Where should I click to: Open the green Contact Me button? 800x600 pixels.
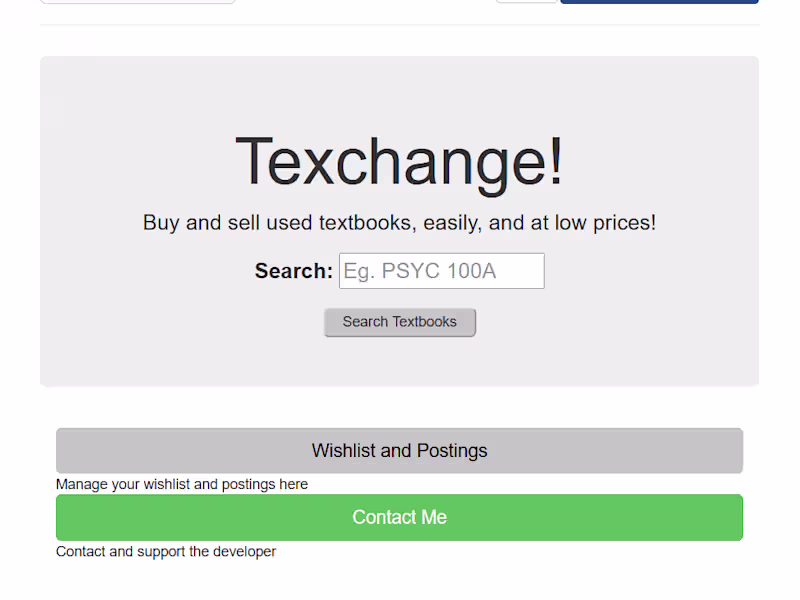click(x=399, y=517)
